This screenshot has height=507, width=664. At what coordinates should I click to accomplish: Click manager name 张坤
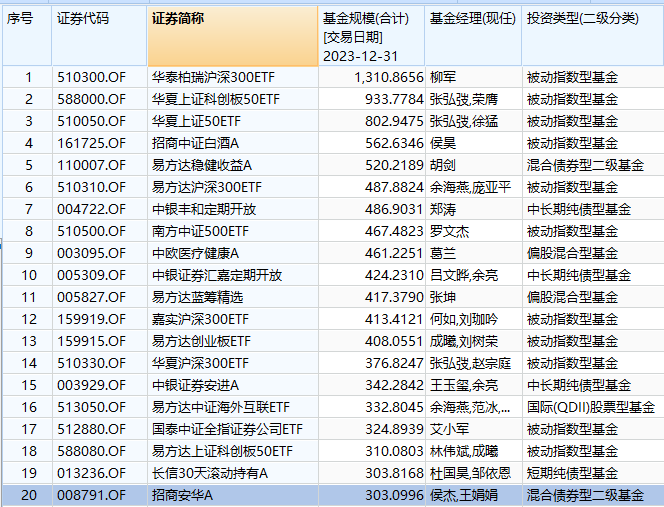[x=443, y=297]
